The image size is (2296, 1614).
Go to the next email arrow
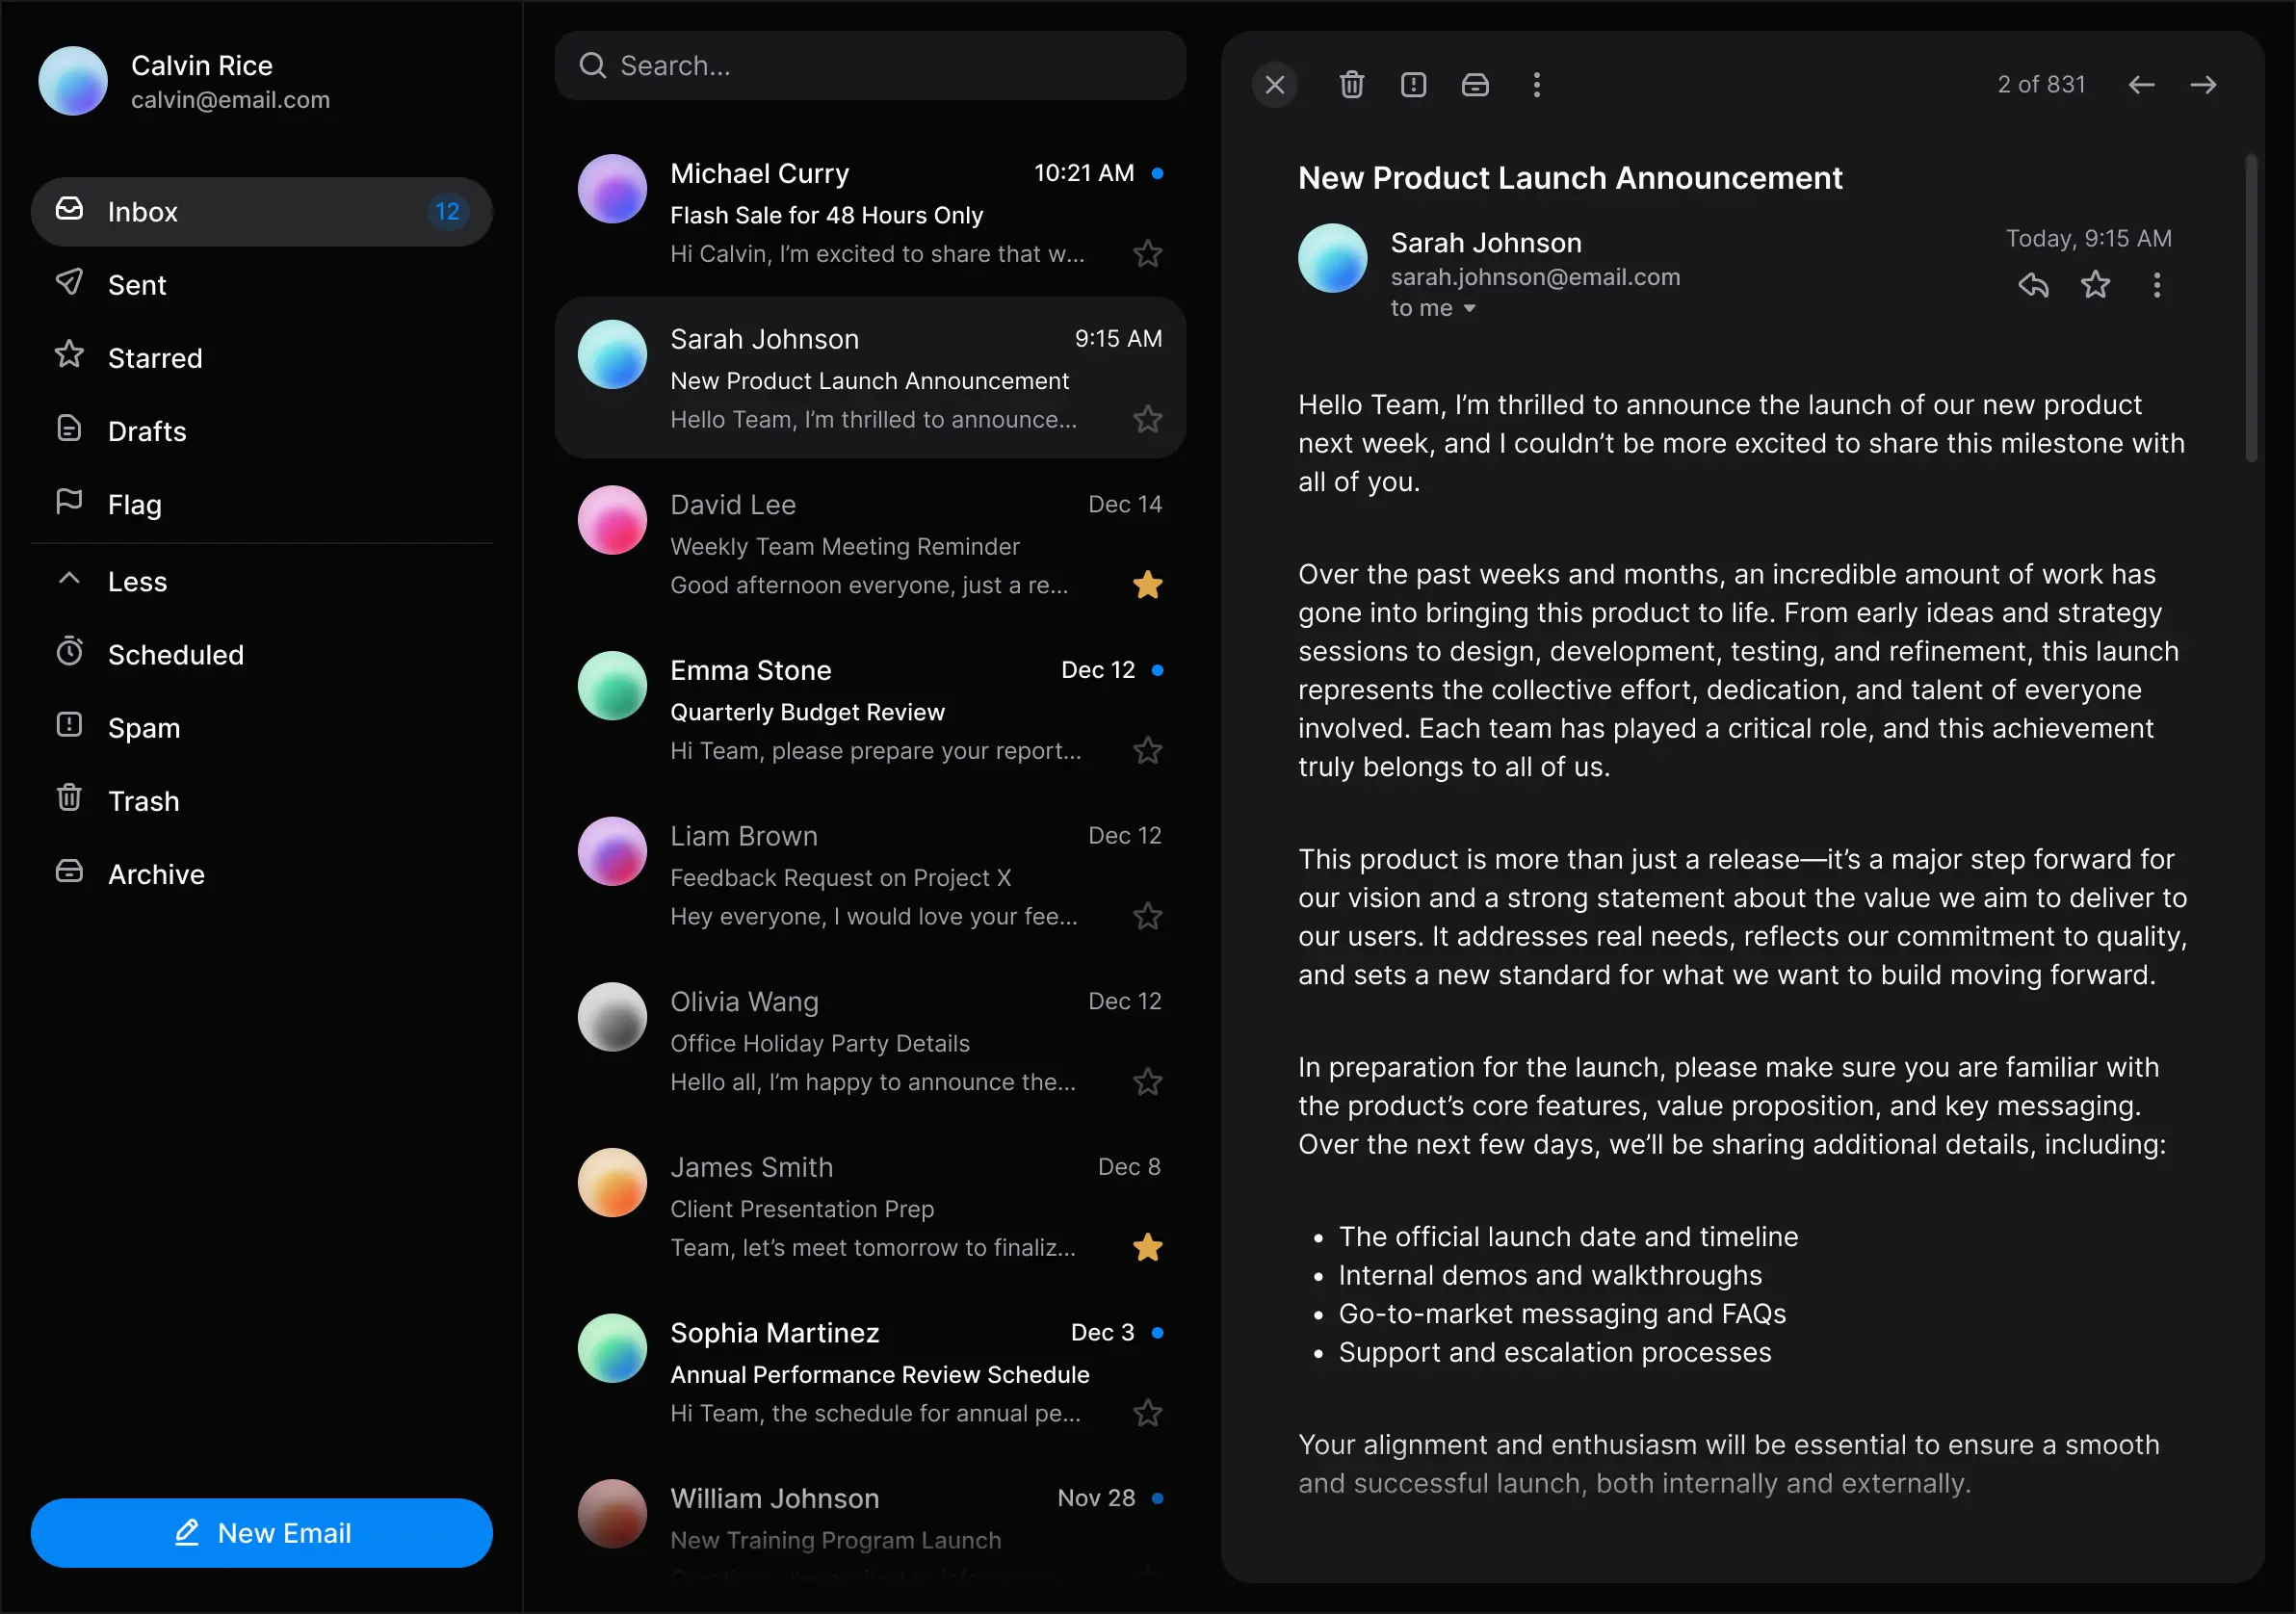tap(2203, 85)
